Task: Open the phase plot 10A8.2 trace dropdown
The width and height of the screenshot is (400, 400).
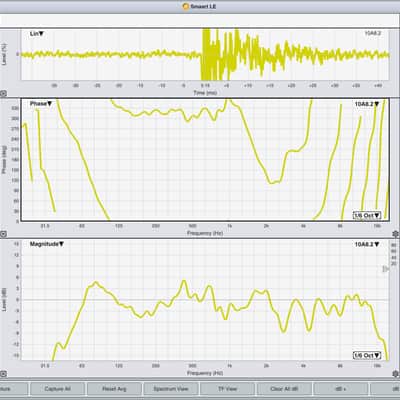Action: (367, 104)
